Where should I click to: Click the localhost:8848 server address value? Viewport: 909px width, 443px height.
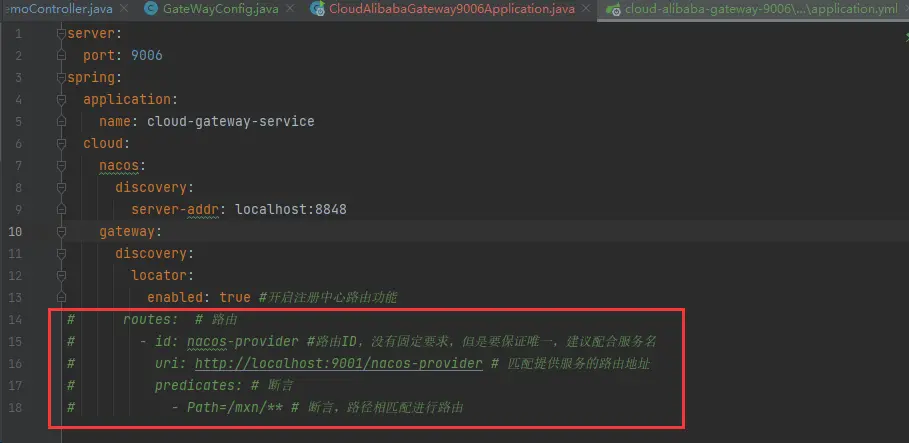[290, 209]
